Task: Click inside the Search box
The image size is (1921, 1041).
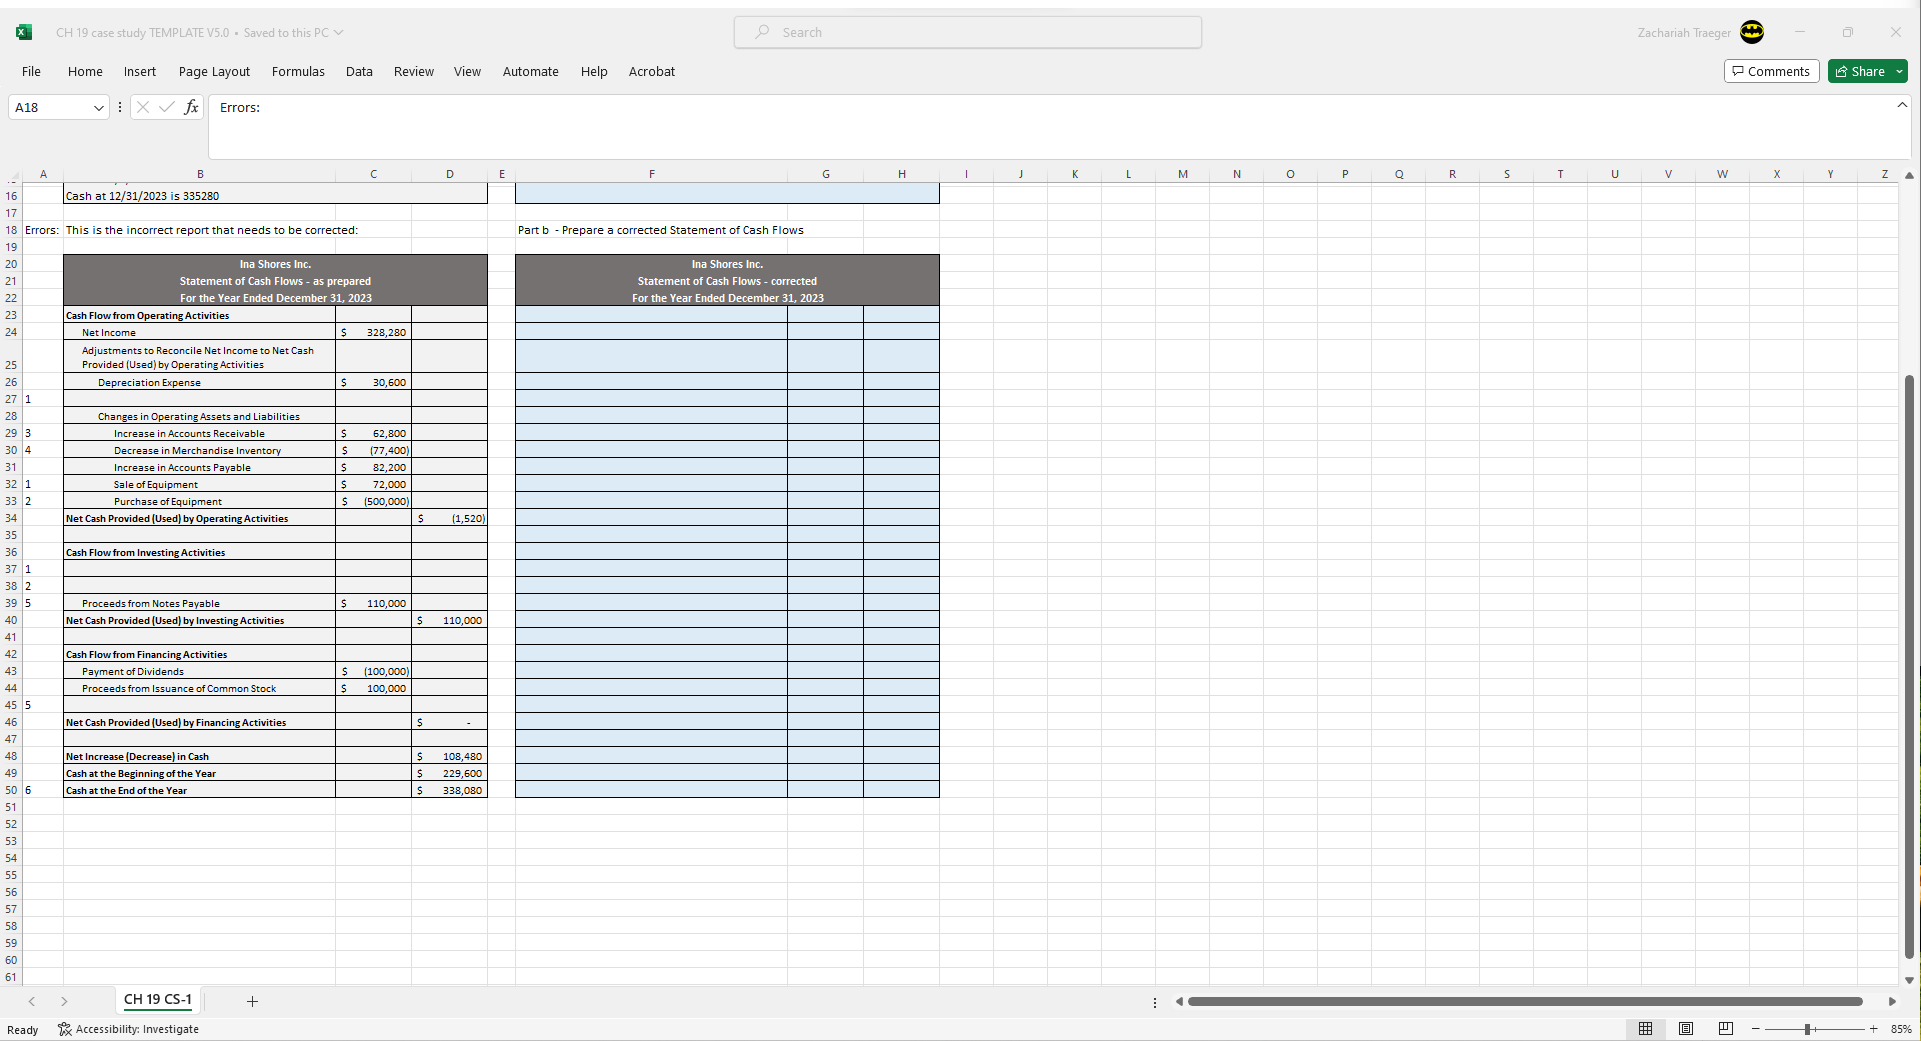Action: (967, 32)
